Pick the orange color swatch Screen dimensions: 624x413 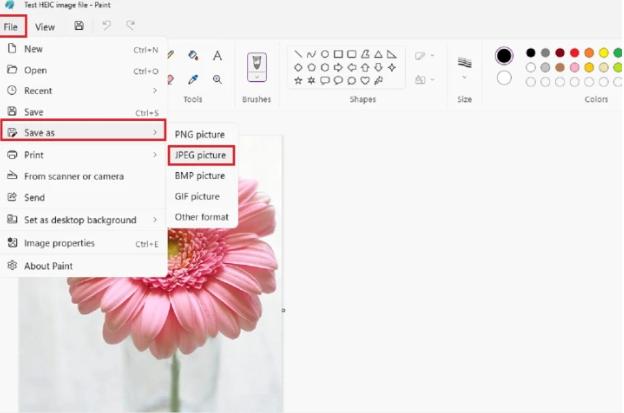click(x=589, y=53)
